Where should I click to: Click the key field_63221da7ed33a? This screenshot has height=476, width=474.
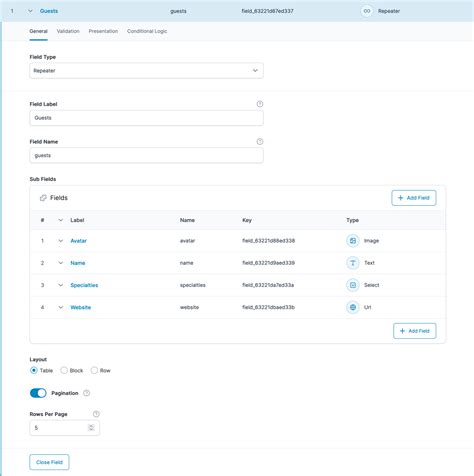(268, 285)
